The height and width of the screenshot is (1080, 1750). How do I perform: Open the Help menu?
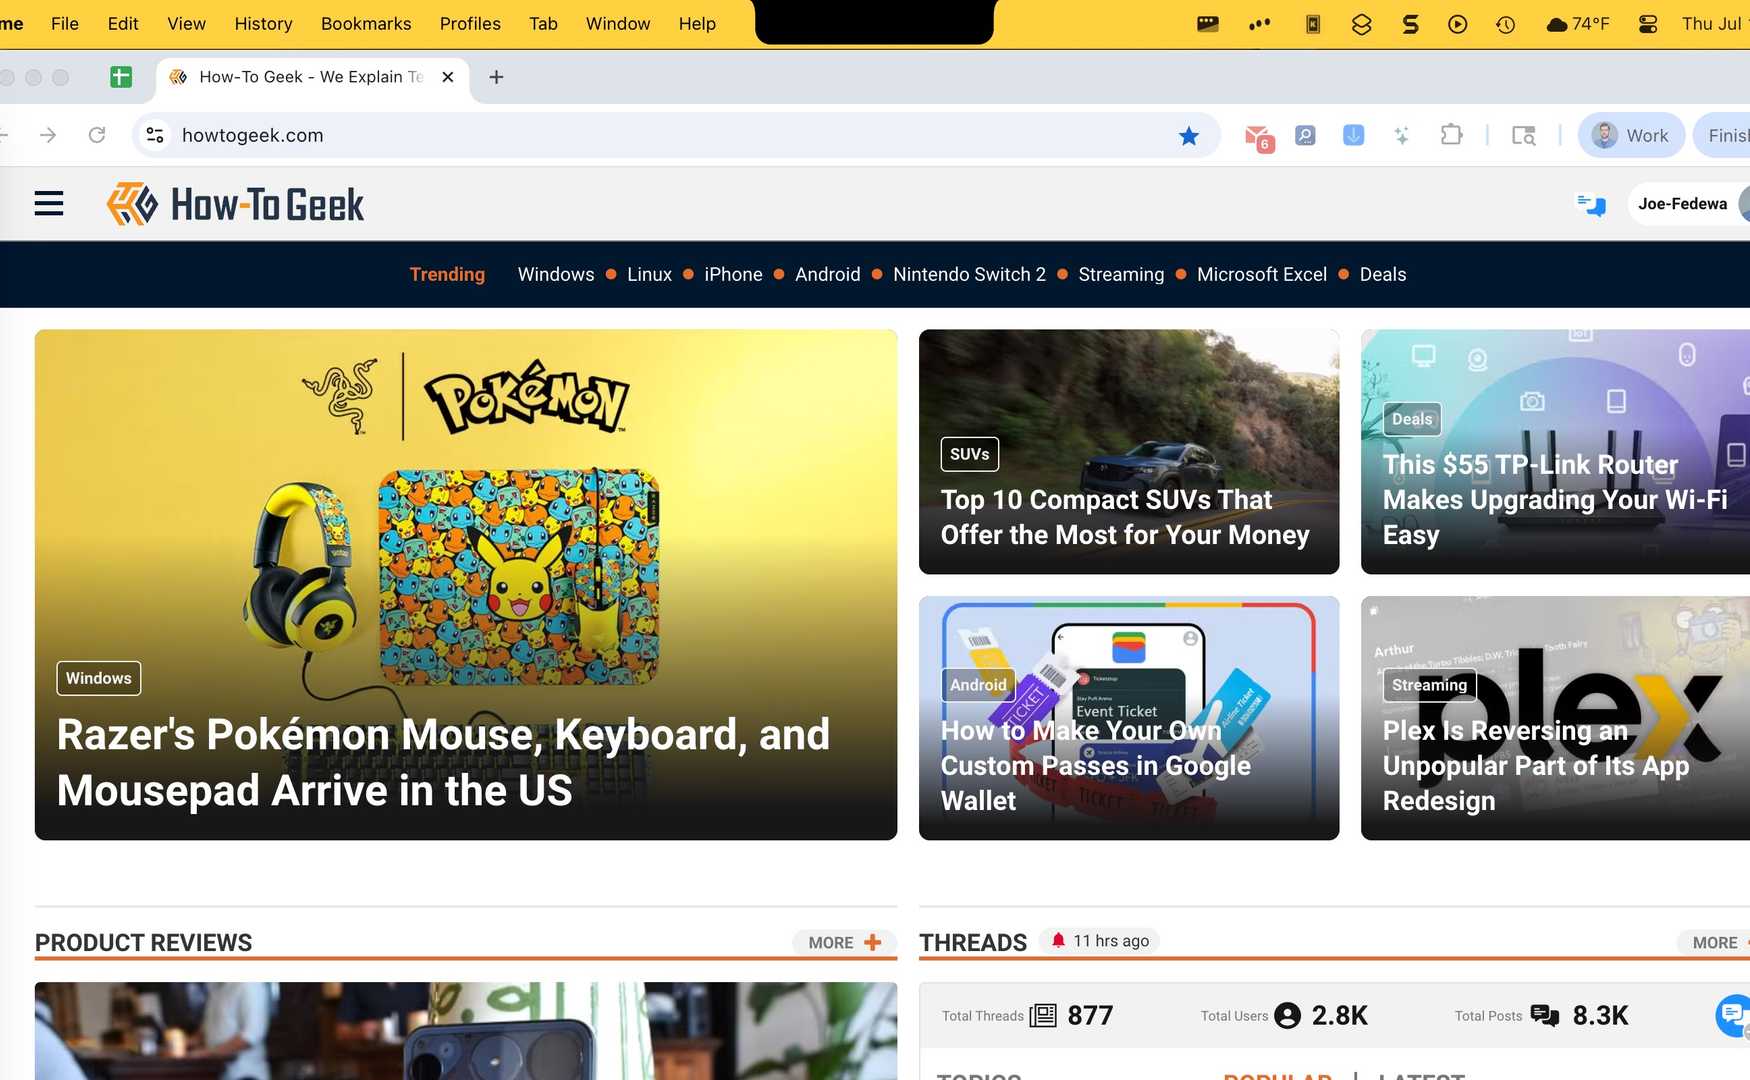pyautogui.click(x=697, y=24)
